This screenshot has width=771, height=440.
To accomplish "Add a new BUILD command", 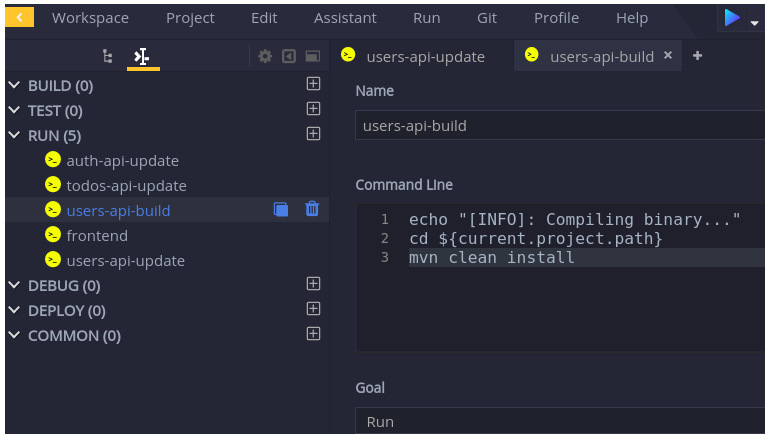I will pyautogui.click(x=313, y=85).
